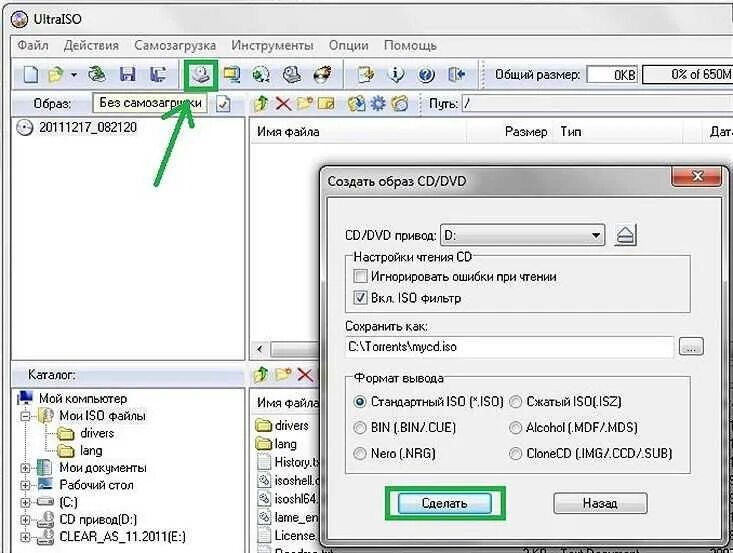Screen dimensions: 733x553
Task: Select Стандартный ISO (*.ISO) output format
Action: pos(359,402)
